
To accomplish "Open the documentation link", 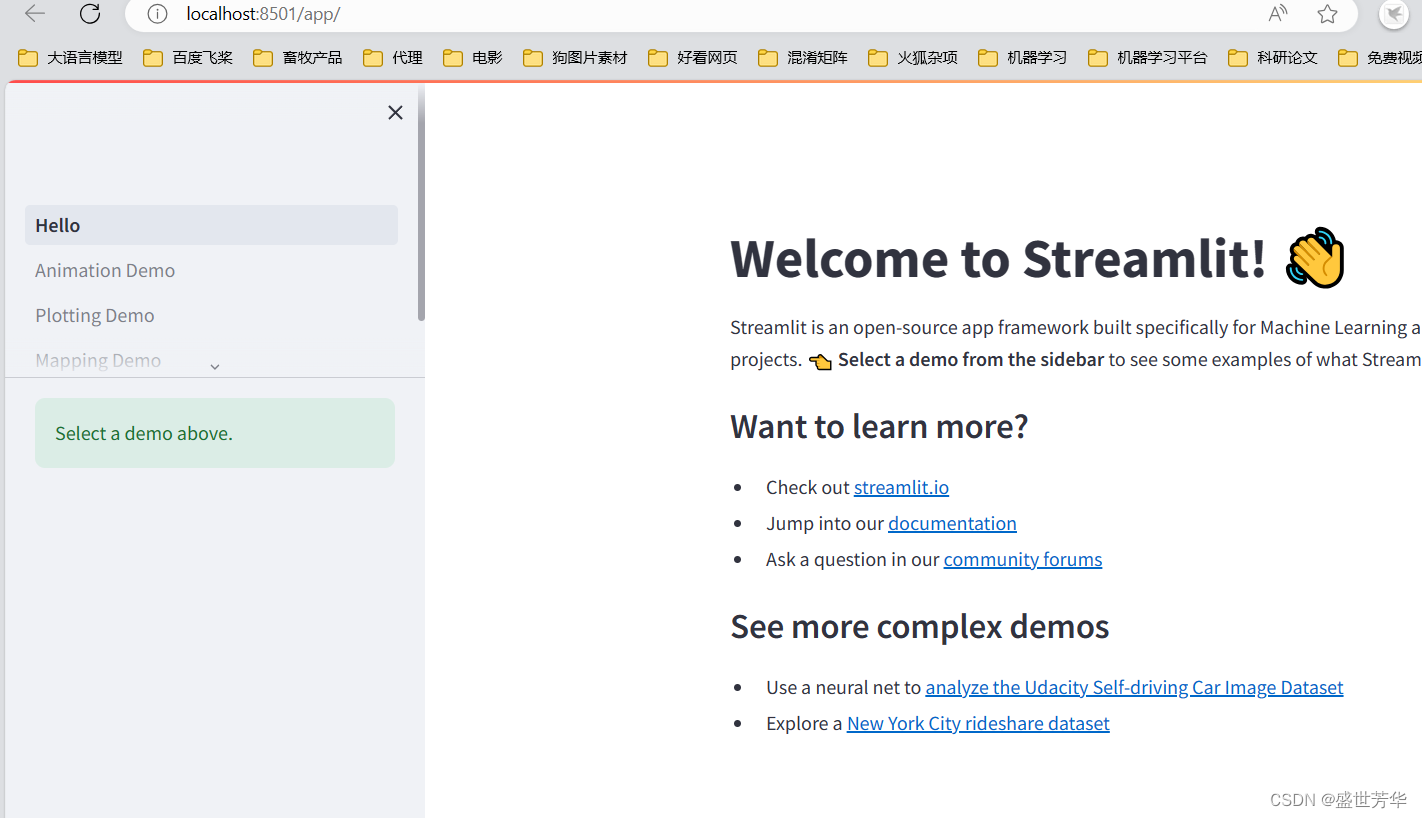I will [951, 523].
